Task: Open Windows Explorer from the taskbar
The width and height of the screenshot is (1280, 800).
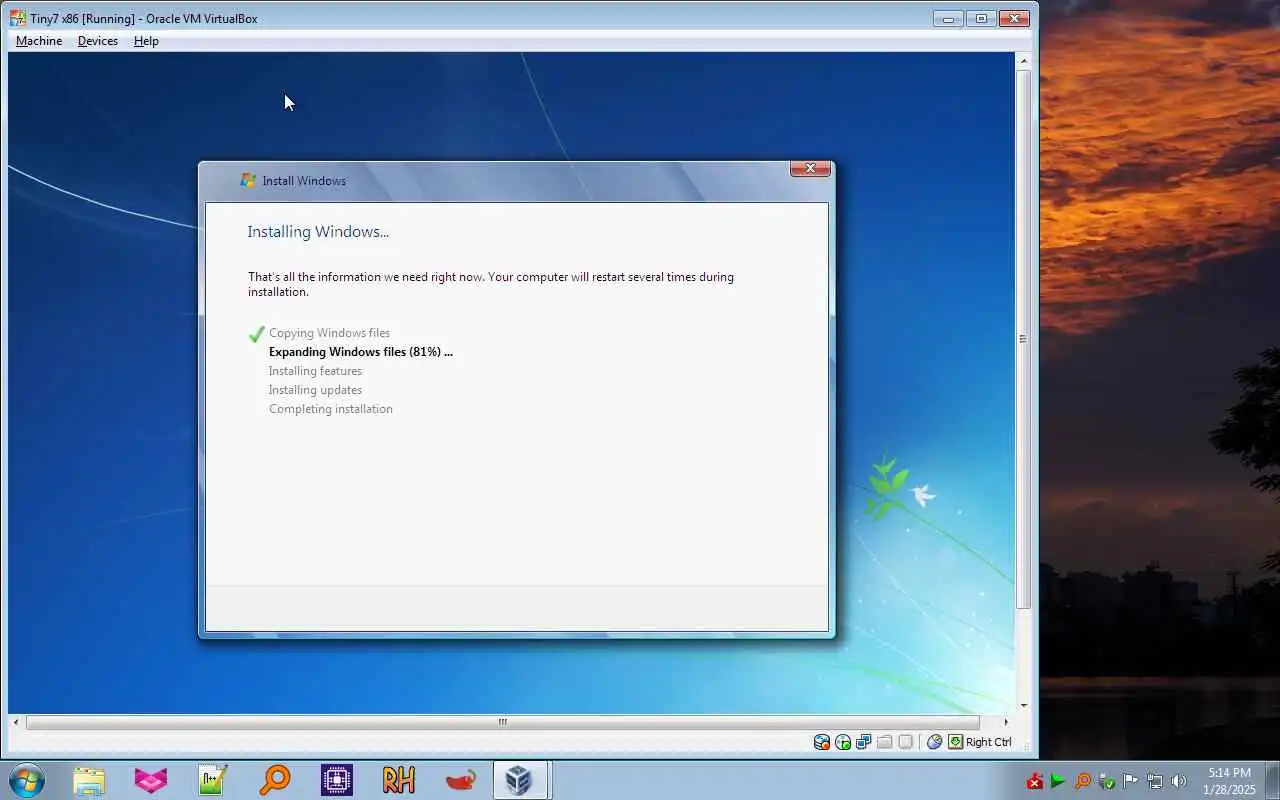Action: (89, 780)
